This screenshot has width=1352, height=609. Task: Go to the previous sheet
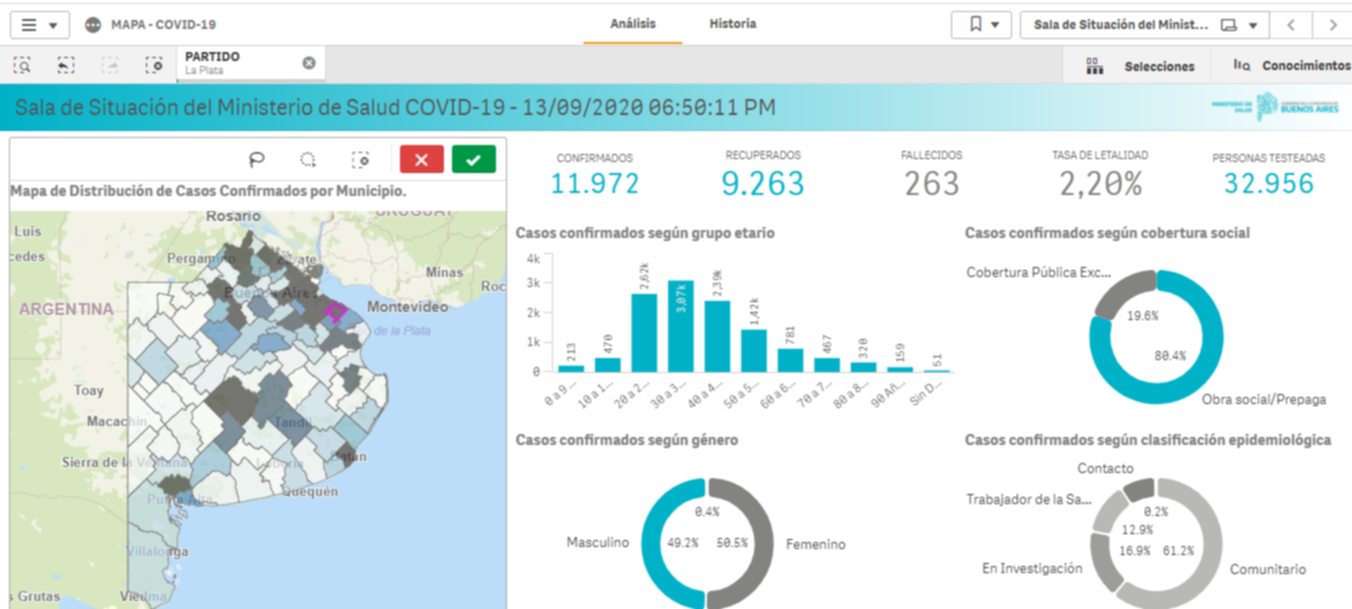[x=1292, y=25]
